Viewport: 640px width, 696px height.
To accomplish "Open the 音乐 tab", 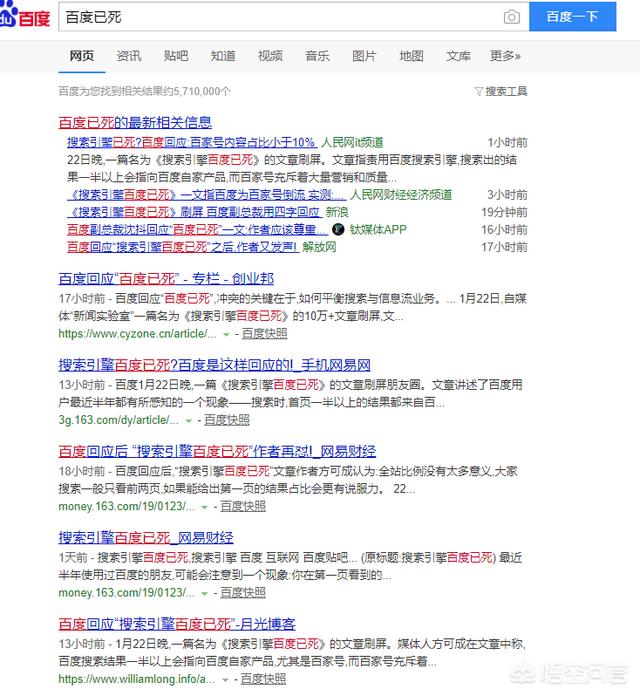I will (x=317, y=56).
